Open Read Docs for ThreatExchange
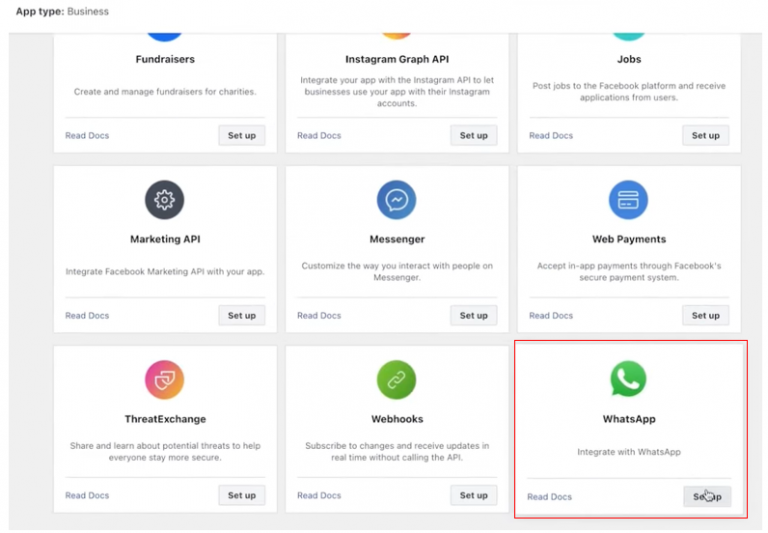768x533 pixels. click(87, 495)
